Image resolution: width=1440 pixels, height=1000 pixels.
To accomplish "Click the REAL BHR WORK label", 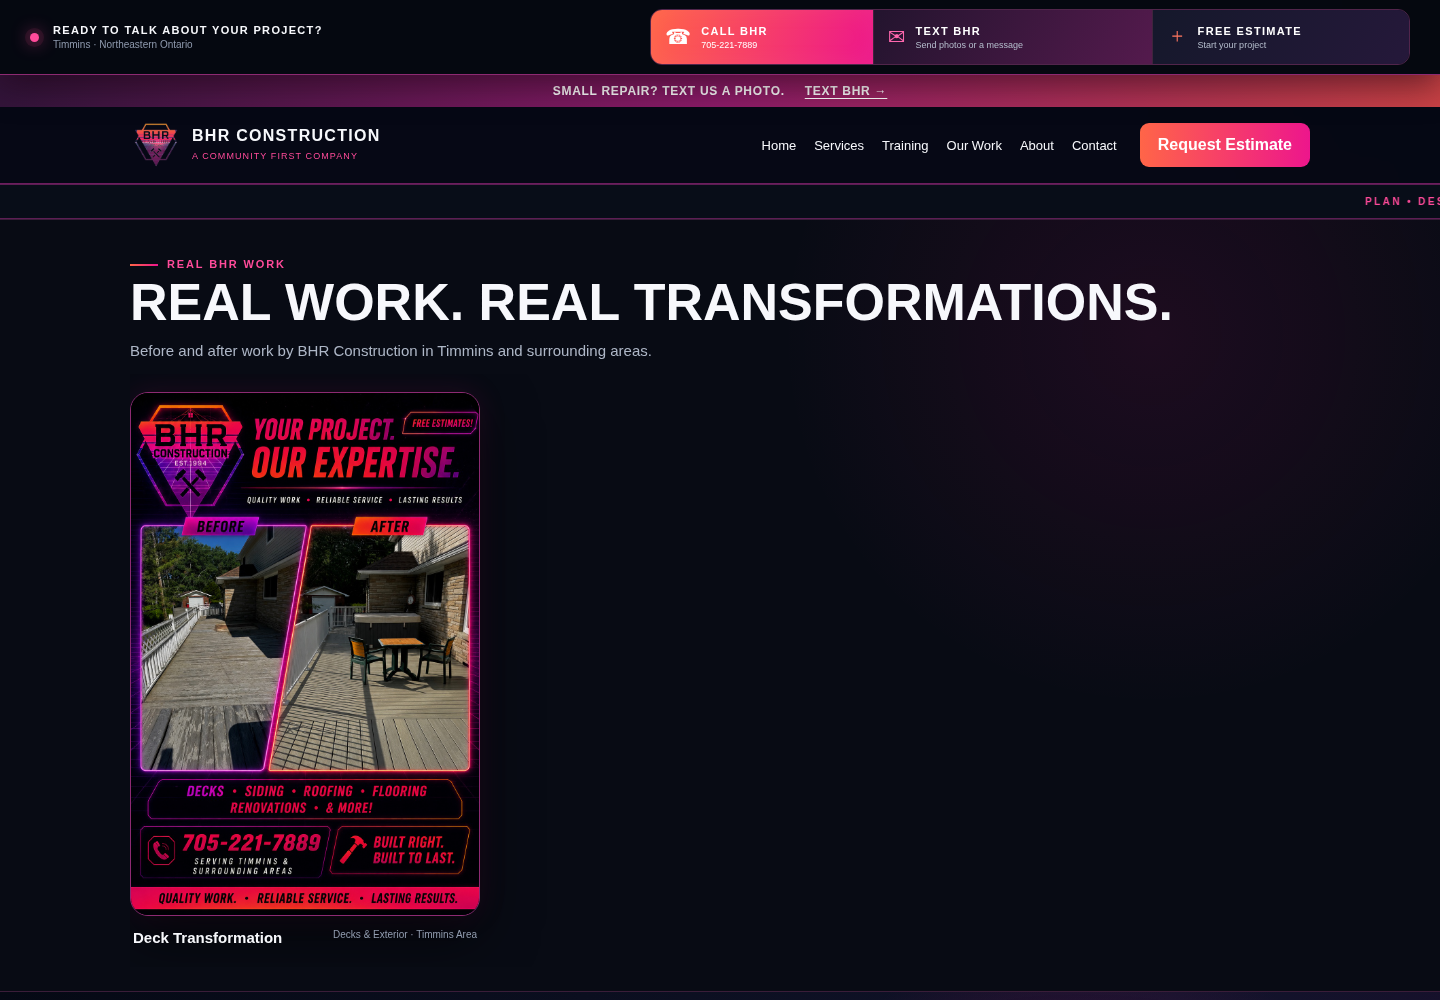I will 226,264.
